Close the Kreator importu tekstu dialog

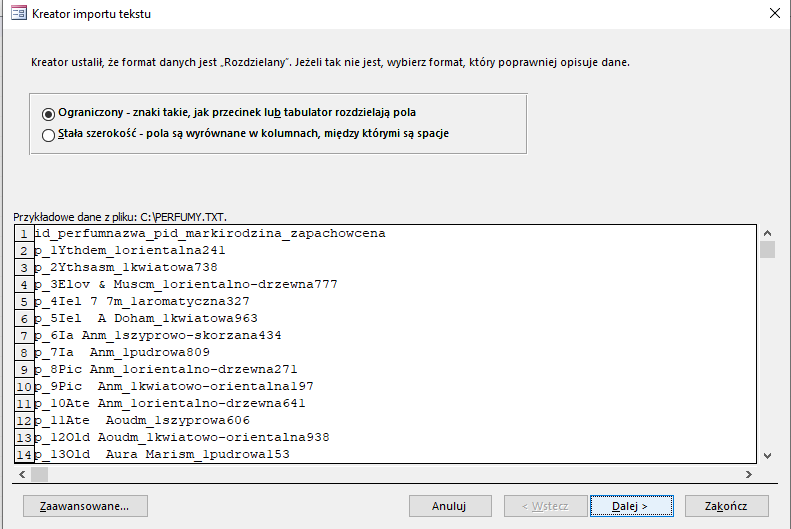(x=775, y=13)
